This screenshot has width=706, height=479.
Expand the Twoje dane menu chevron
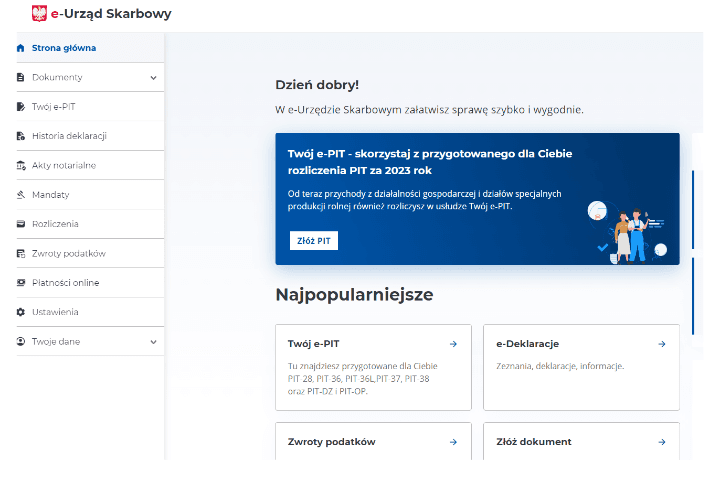coord(153,341)
